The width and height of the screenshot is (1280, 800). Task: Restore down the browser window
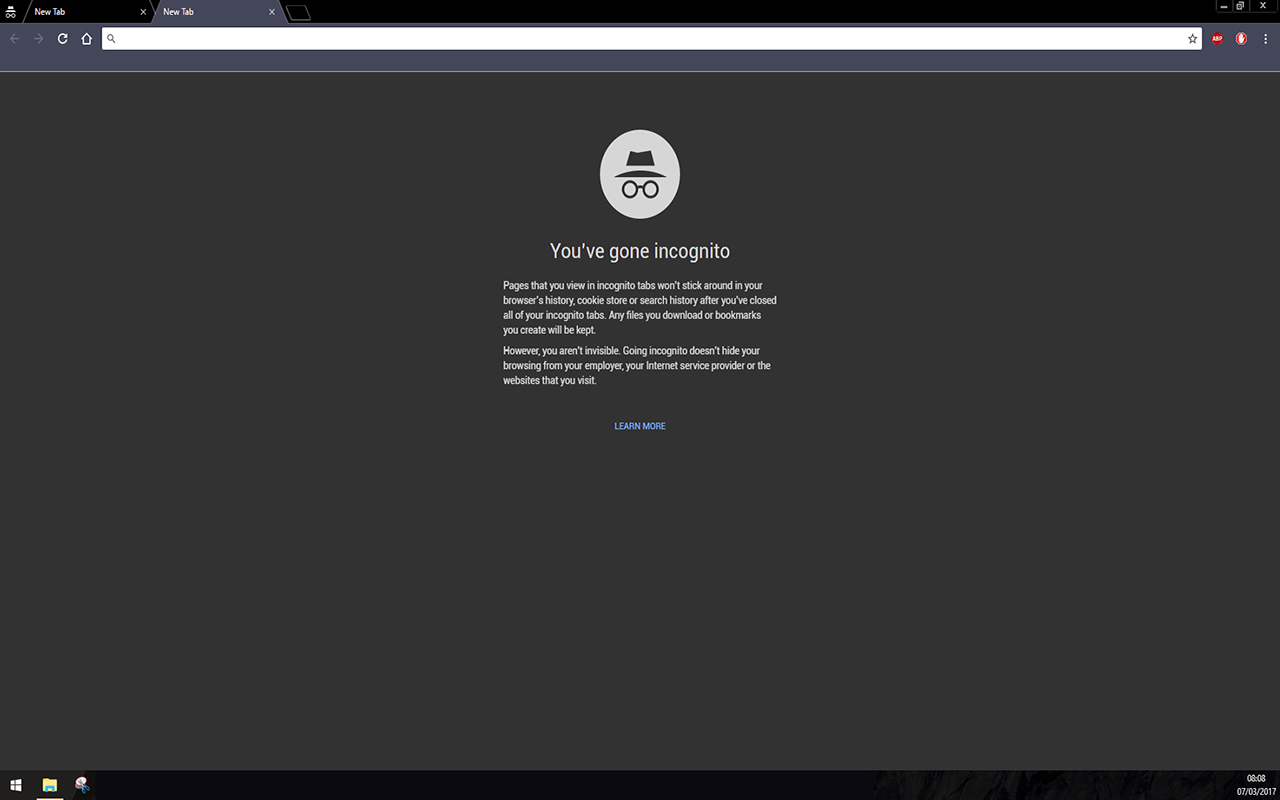[1240, 6]
